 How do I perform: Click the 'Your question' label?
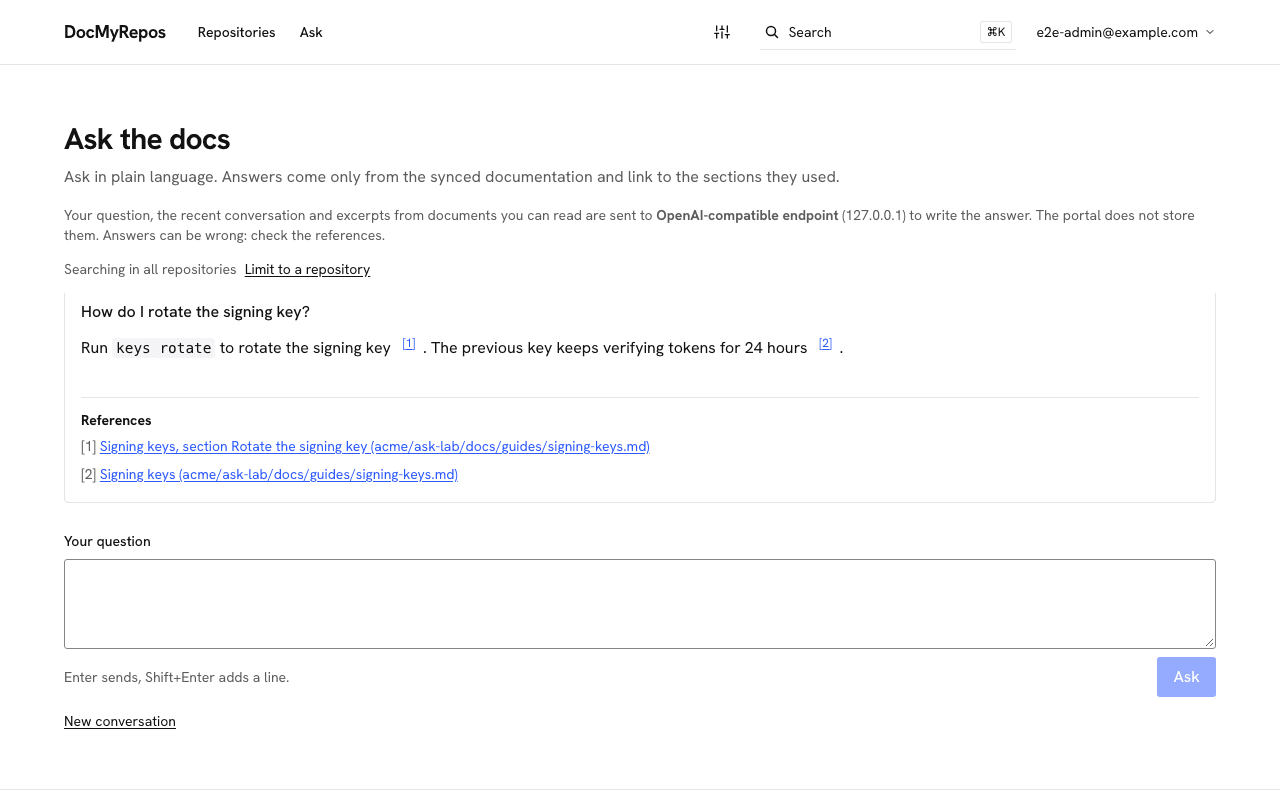point(107,541)
